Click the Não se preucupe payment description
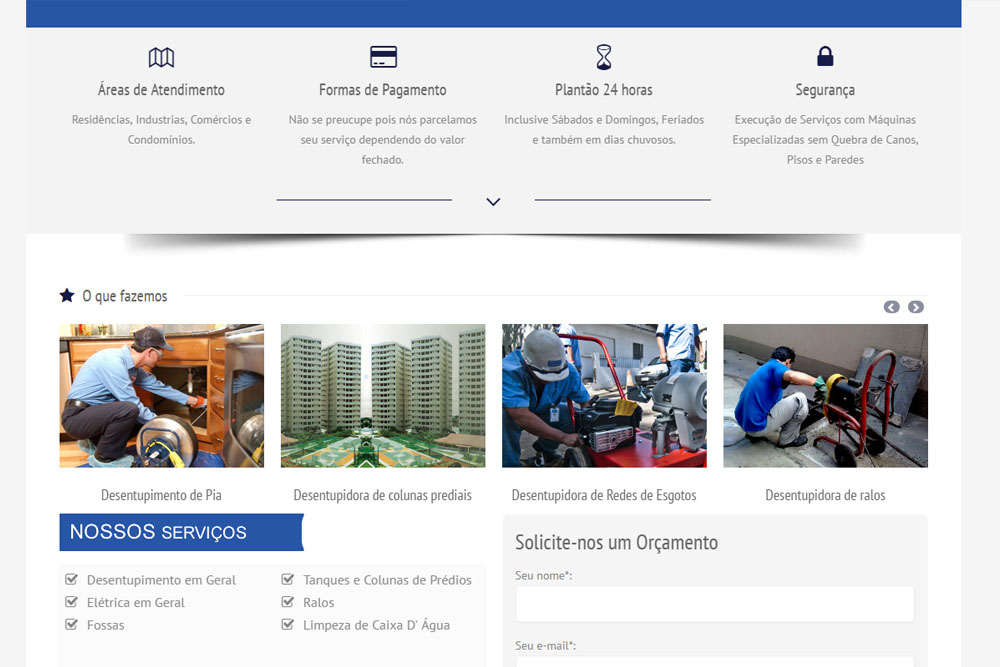The width and height of the screenshot is (1000, 667). [x=383, y=140]
